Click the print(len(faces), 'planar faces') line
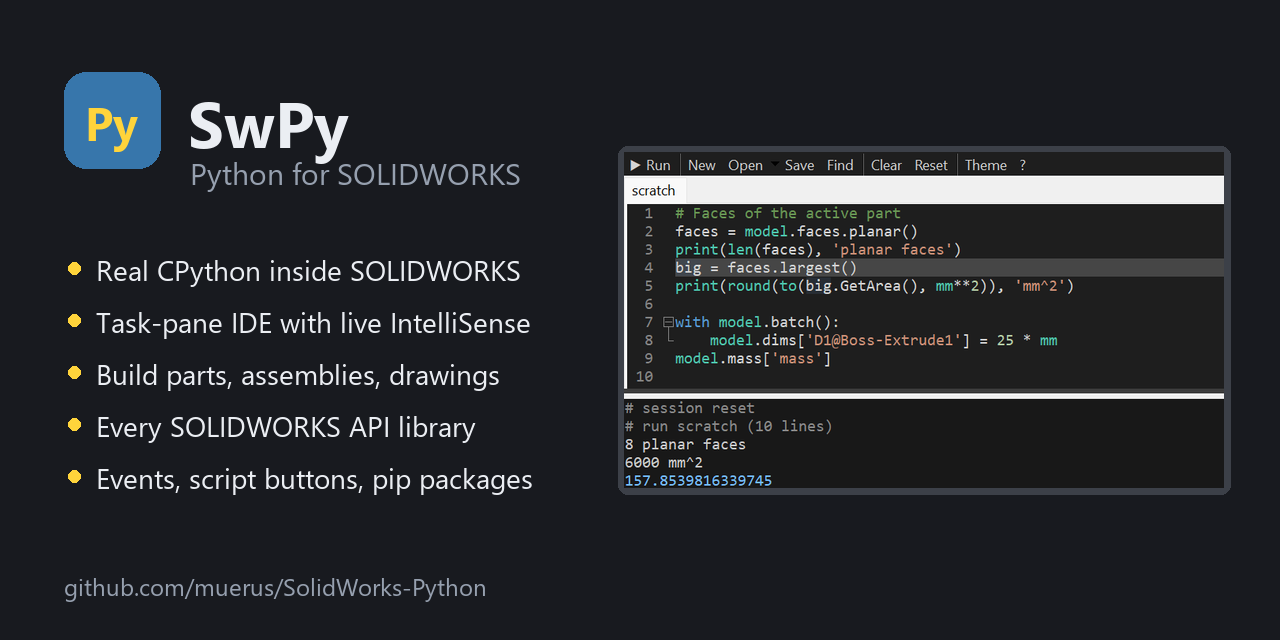This screenshot has height=640, width=1280. coord(818,249)
